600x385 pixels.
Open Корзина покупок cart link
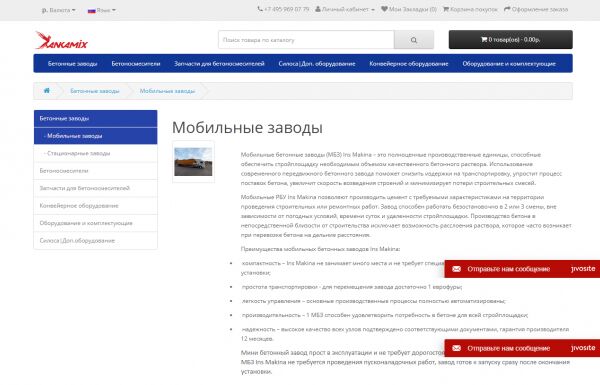point(470,9)
